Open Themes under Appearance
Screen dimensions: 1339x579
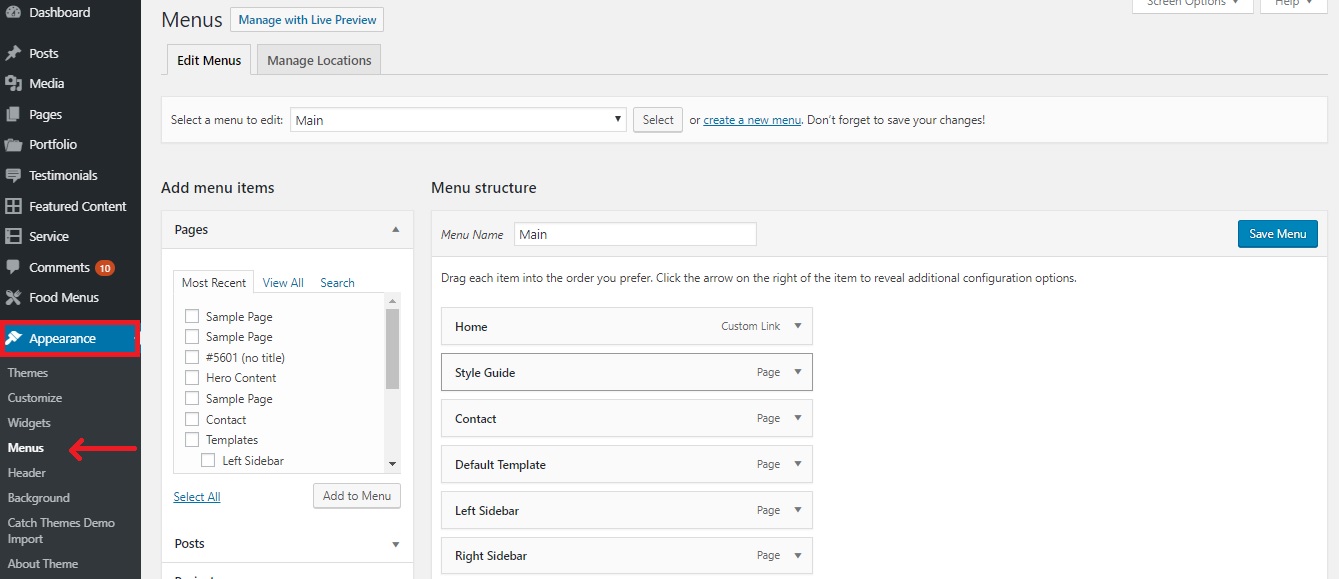point(28,373)
